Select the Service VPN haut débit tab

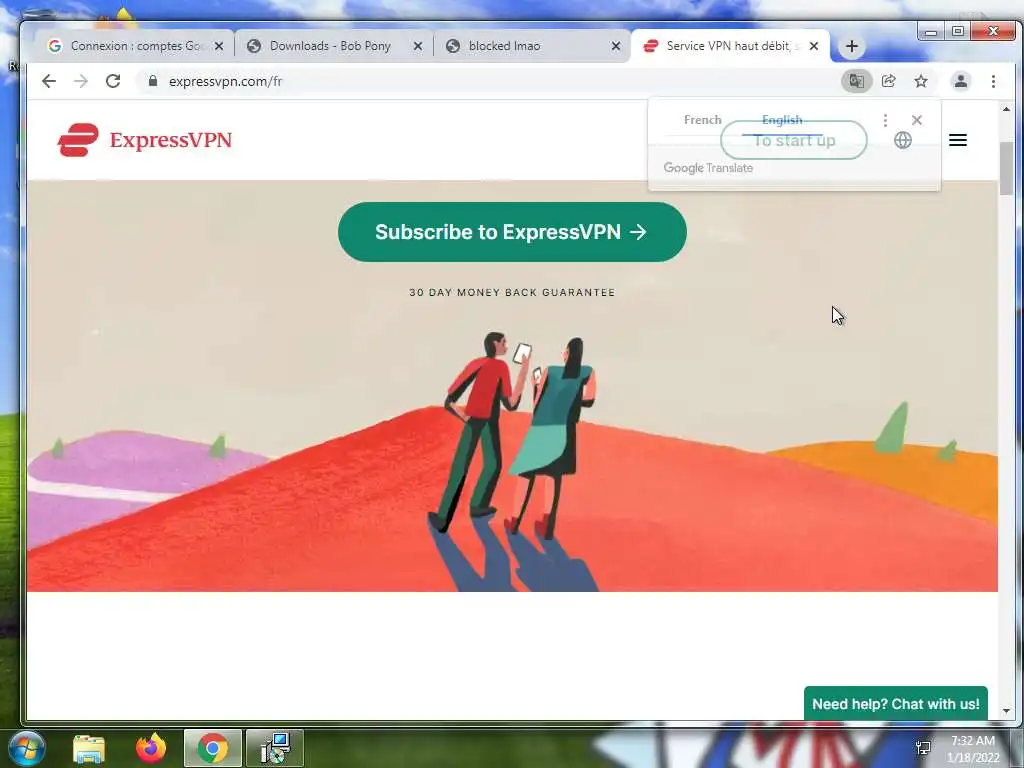(730, 46)
